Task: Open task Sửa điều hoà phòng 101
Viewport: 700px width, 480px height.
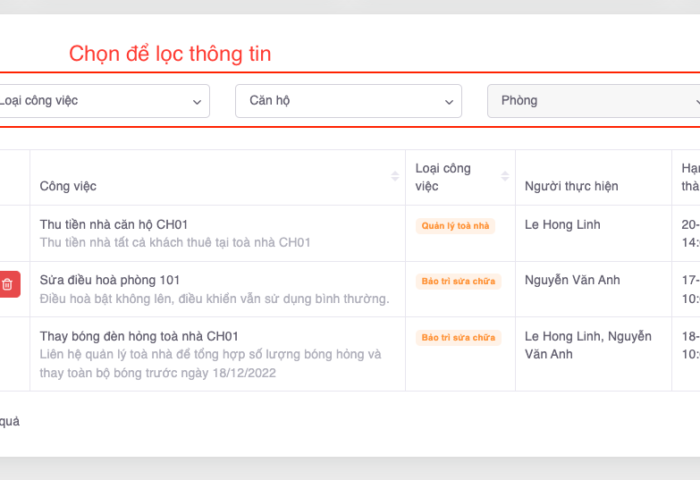Action: coord(110,280)
